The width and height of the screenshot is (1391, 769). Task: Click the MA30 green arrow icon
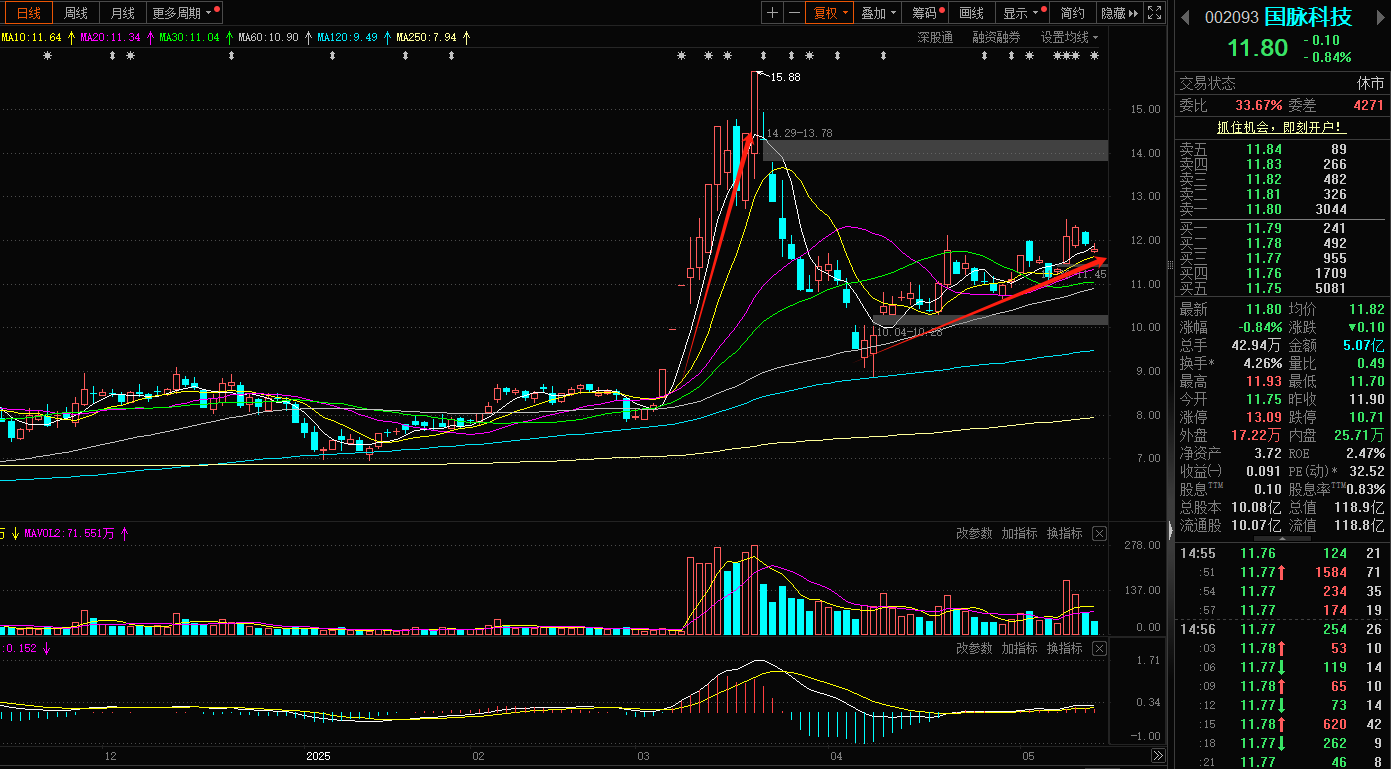(x=229, y=37)
